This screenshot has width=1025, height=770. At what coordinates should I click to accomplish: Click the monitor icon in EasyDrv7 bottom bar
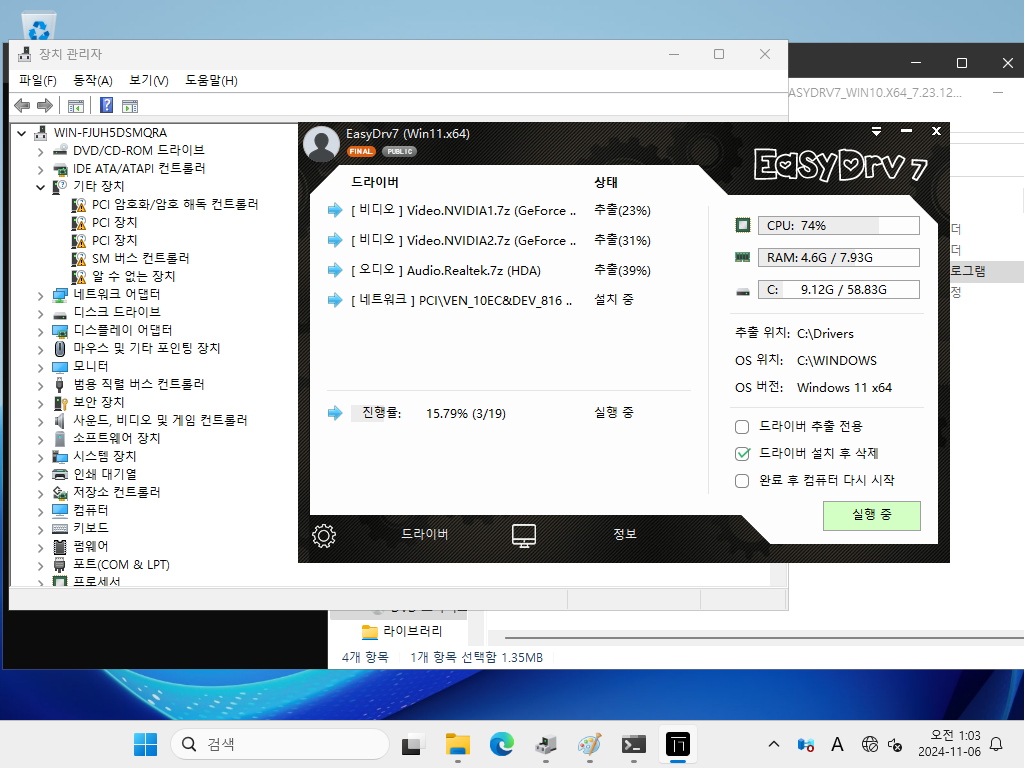(524, 535)
